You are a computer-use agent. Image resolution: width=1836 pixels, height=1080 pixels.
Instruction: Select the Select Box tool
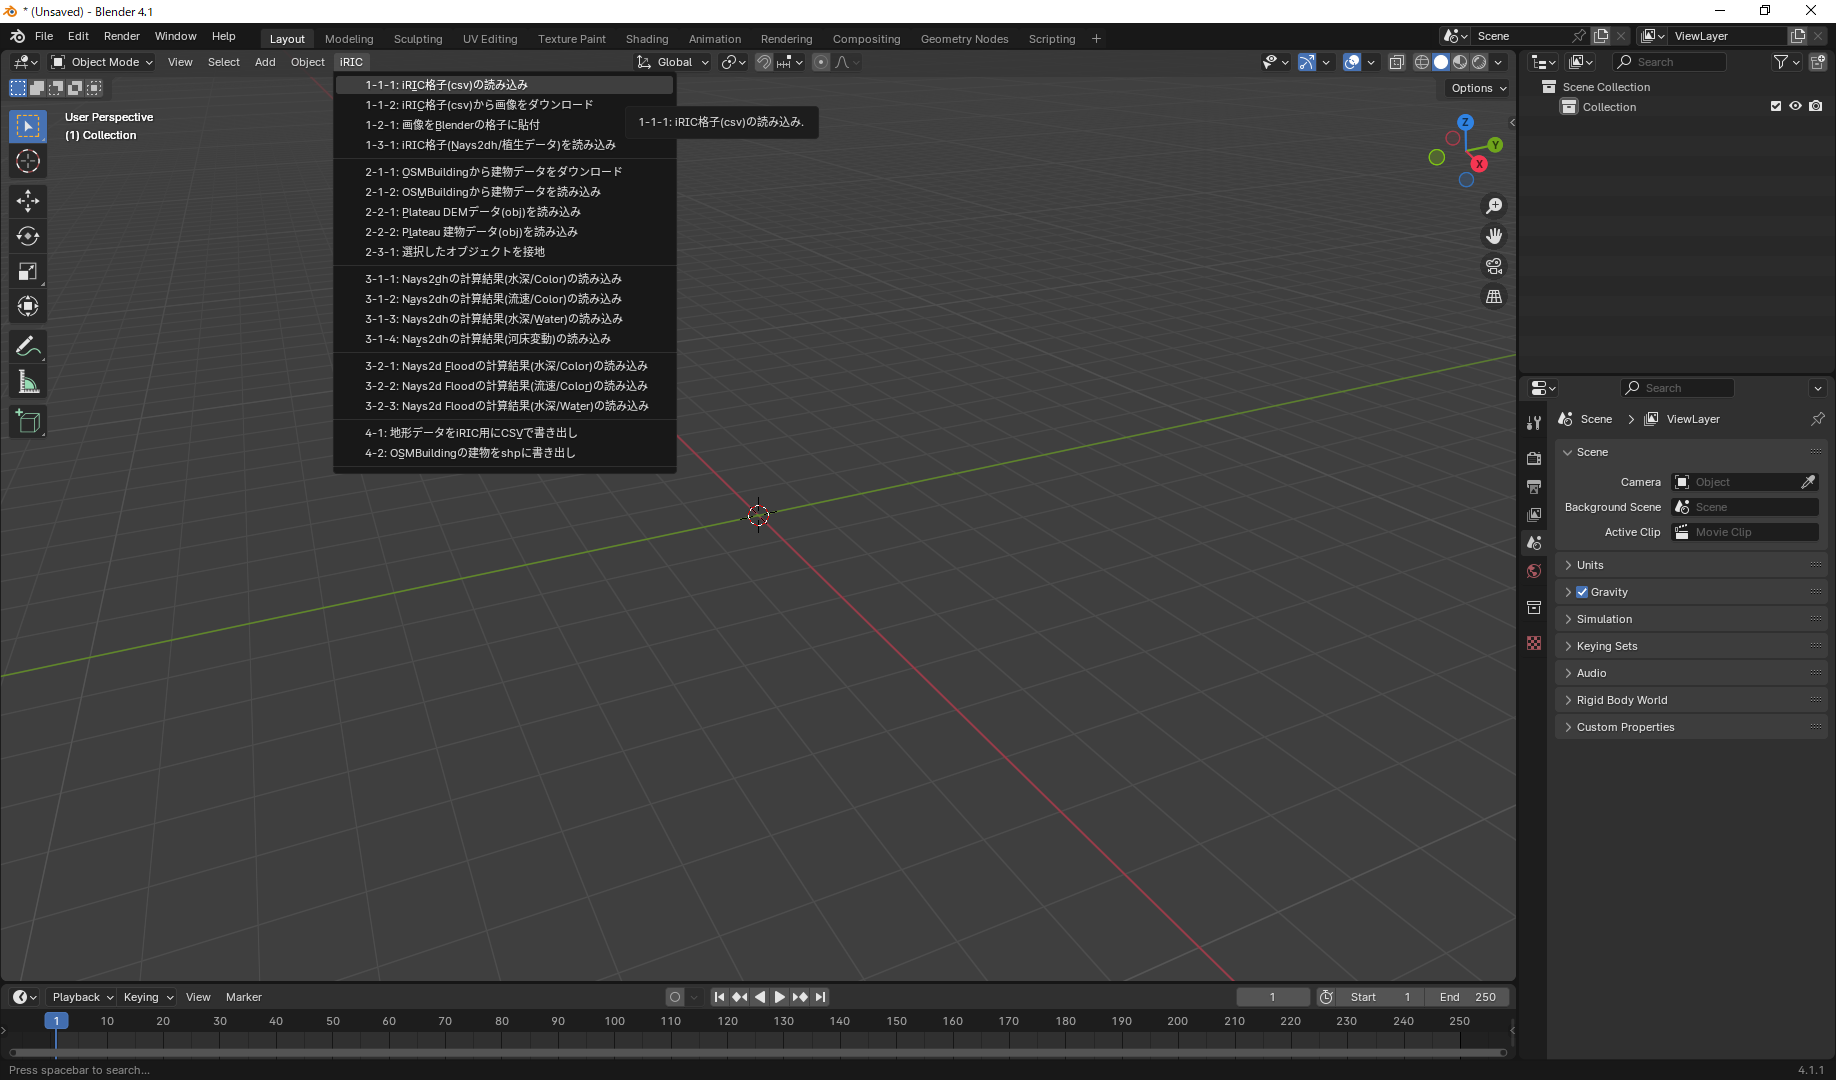click(x=28, y=126)
